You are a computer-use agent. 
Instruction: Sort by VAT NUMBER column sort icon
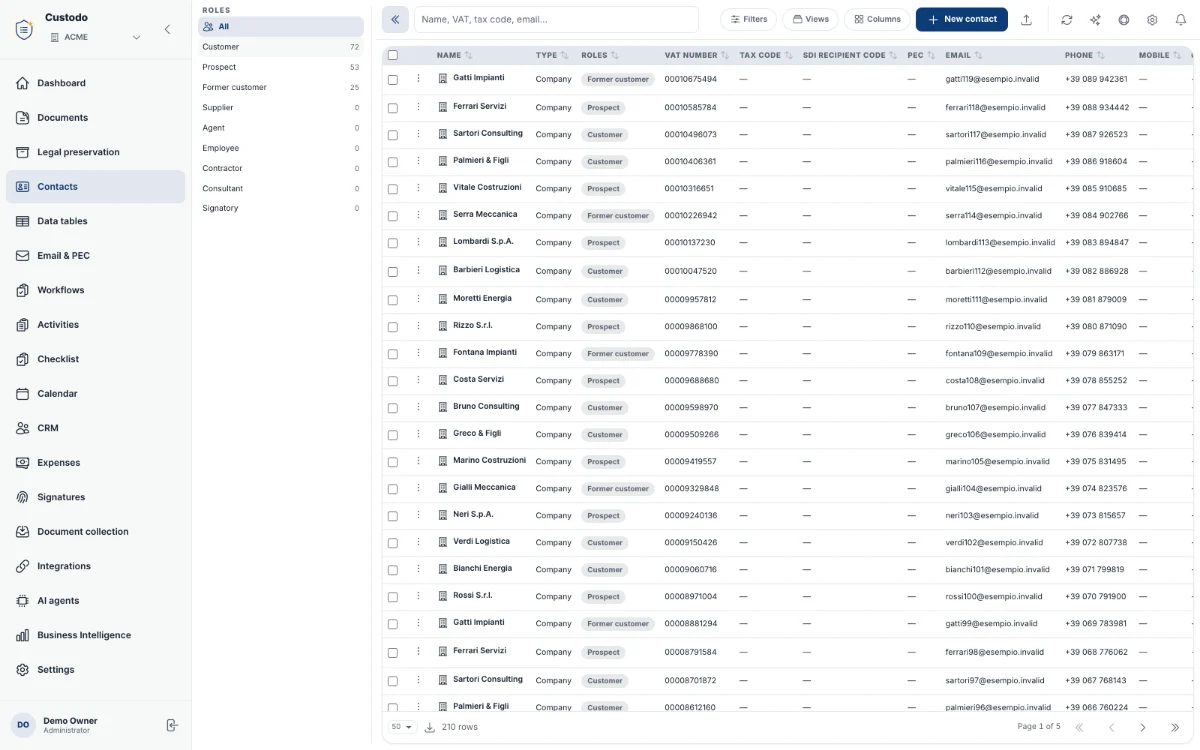[x=725, y=55]
